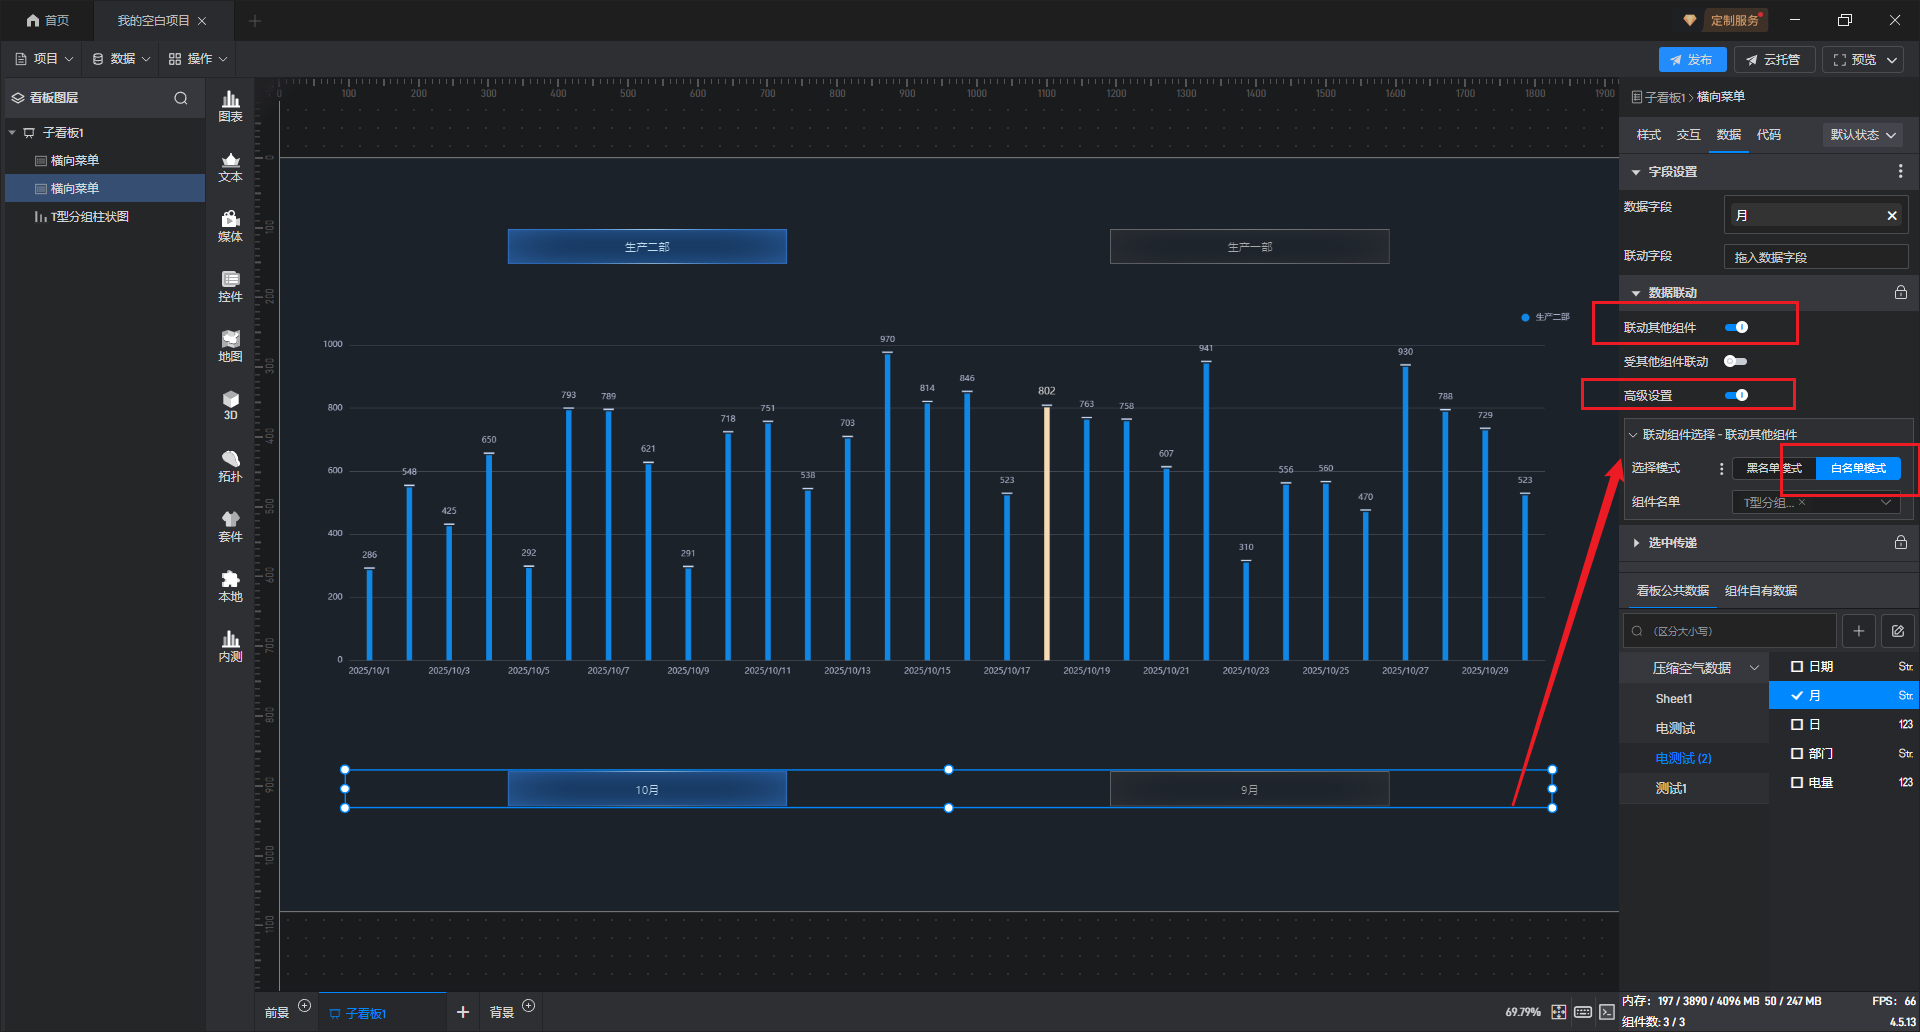Open the 媒体 media components icon

[230, 226]
